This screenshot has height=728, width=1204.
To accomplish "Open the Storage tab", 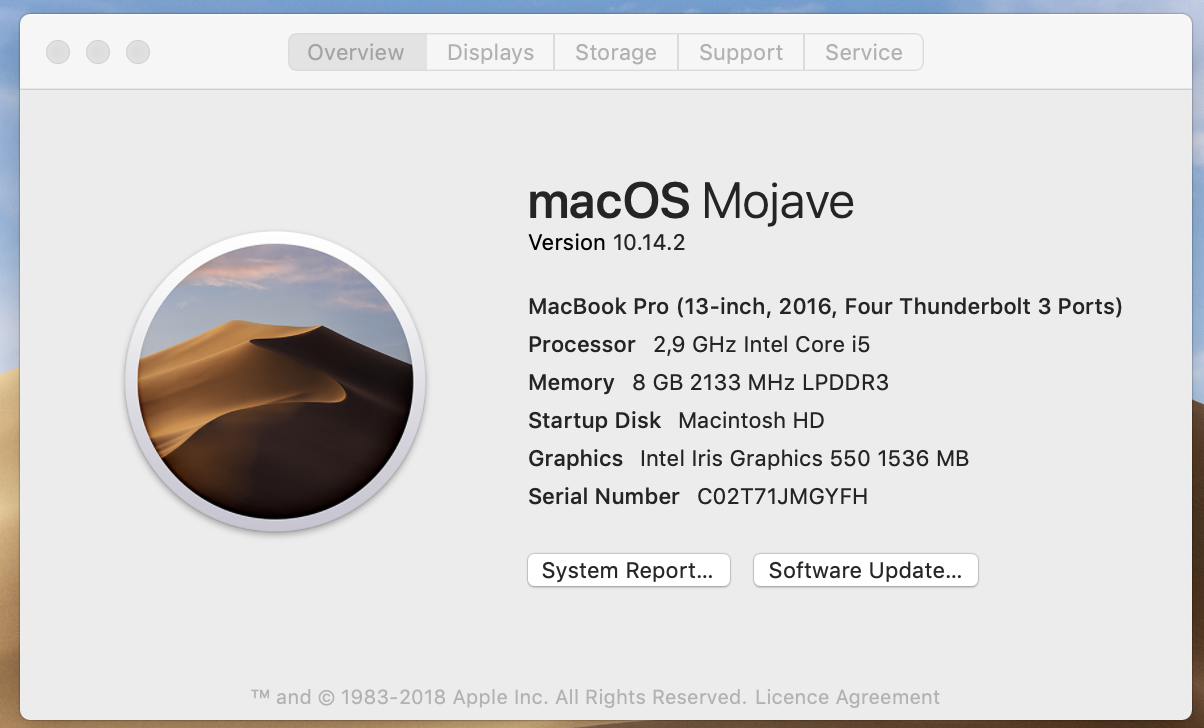I will pyautogui.click(x=615, y=52).
